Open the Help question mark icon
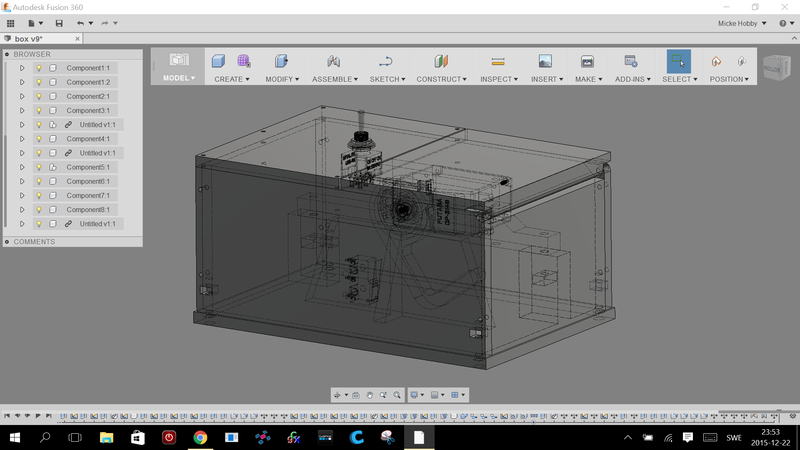This screenshot has width=800, height=450. [783, 23]
